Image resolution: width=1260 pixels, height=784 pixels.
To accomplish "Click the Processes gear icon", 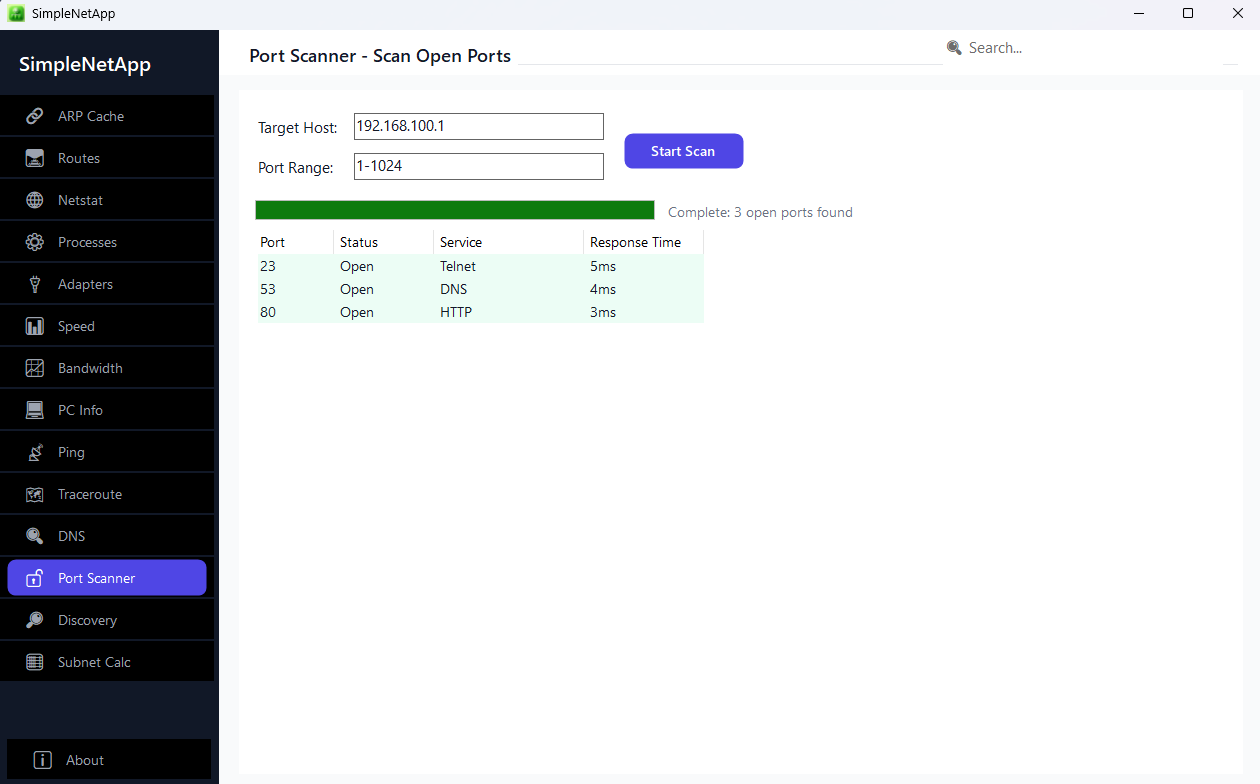I will [x=35, y=242].
